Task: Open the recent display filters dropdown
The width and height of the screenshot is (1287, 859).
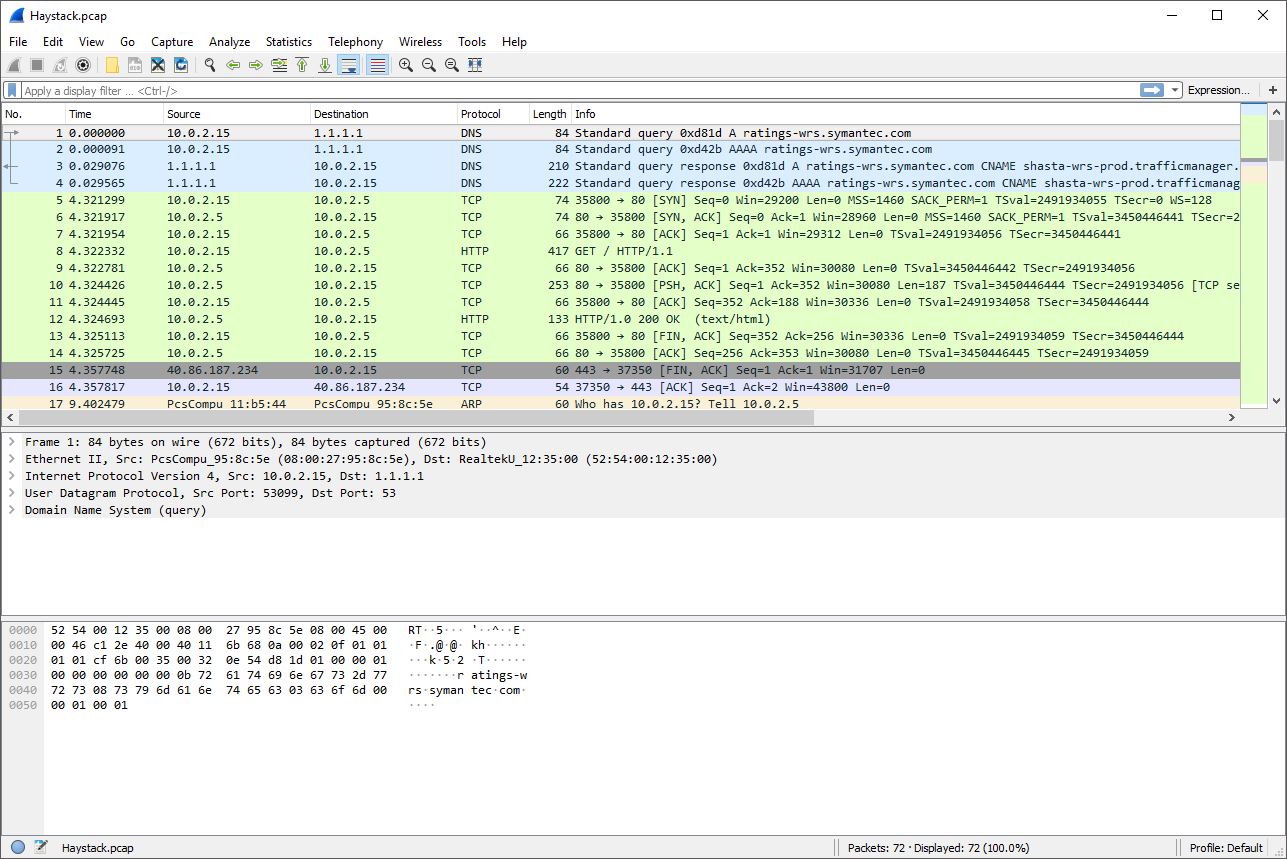Action: tap(1176, 90)
